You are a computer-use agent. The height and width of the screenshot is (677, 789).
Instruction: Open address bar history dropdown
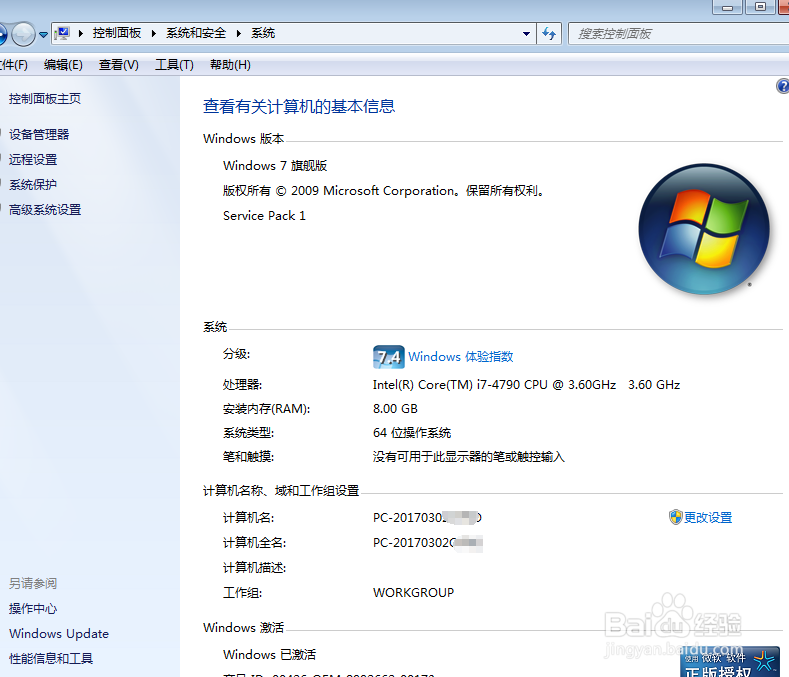click(526, 34)
